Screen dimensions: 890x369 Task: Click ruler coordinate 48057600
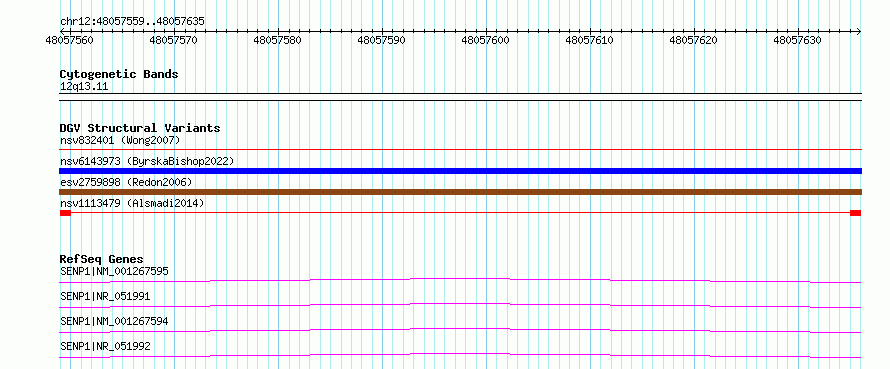click(486, 40)
